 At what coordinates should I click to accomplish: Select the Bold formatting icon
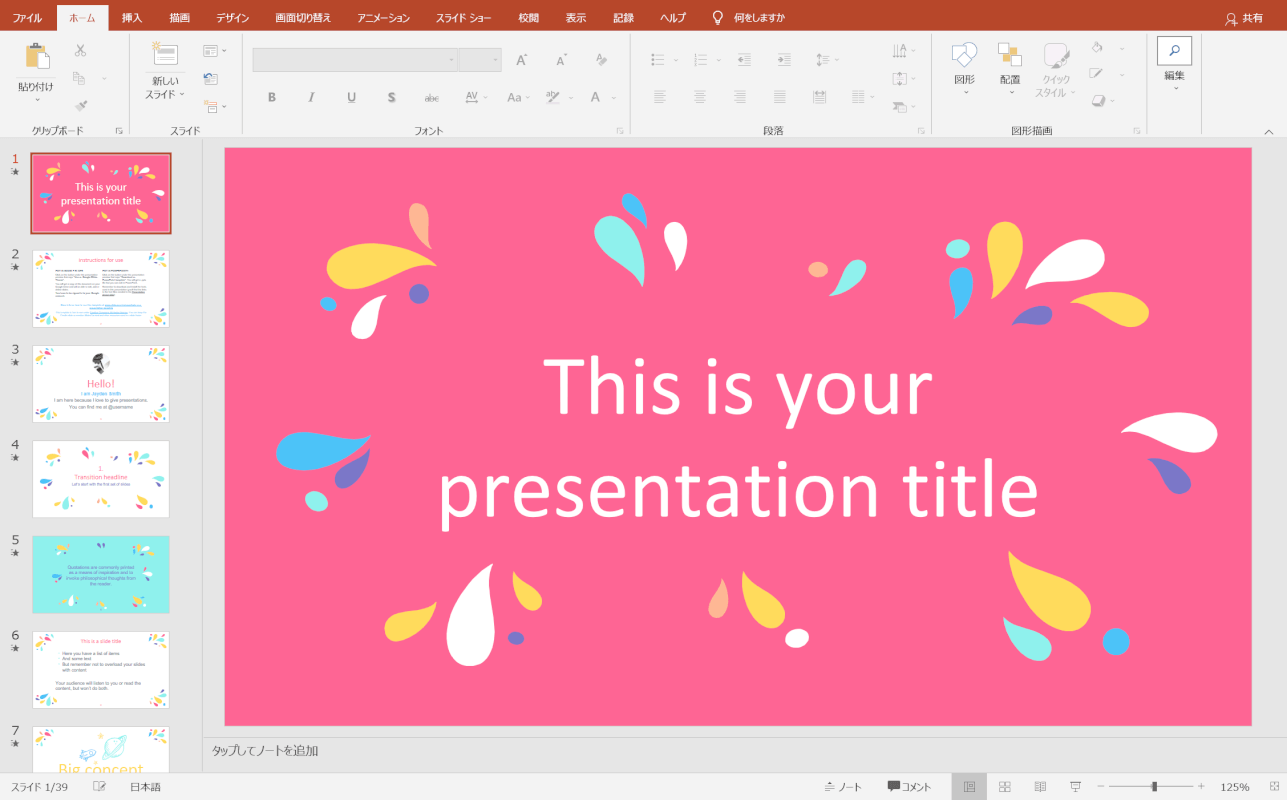point(271,96)
